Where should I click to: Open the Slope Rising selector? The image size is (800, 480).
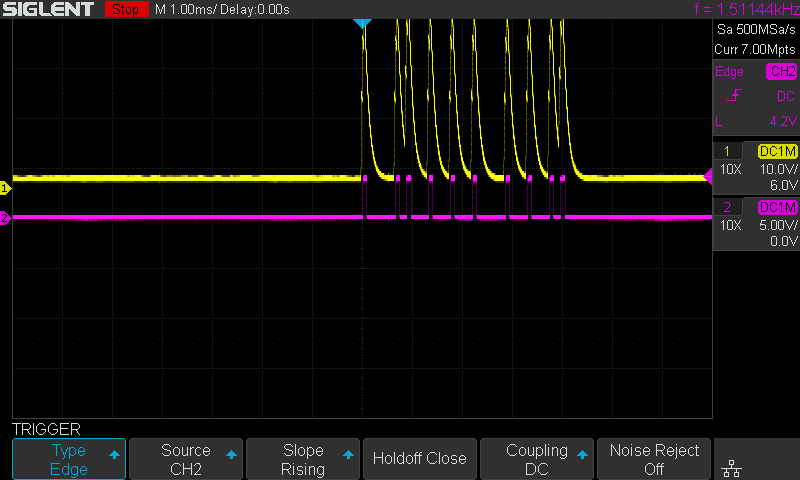point(303,459)
